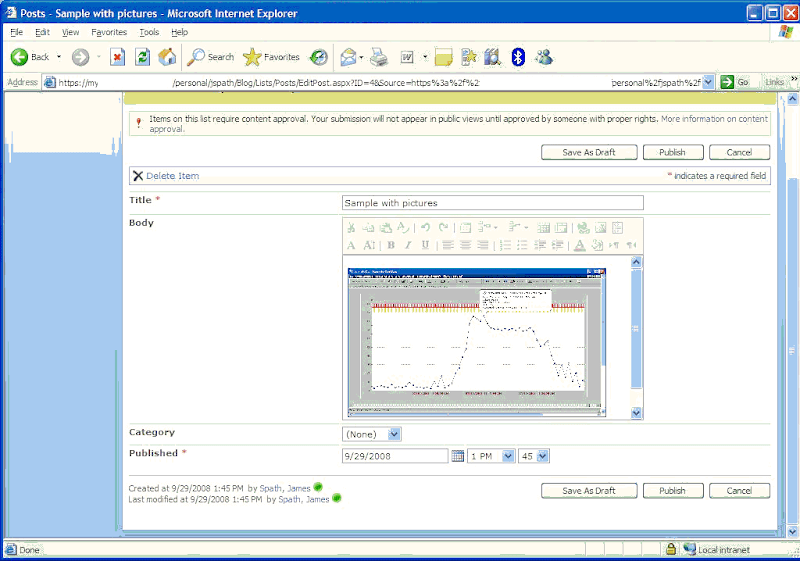Viewport: 800px width, 561px height.
Task: Open the published minutes dropdown showing 45
Action: [x=542, y=456]
